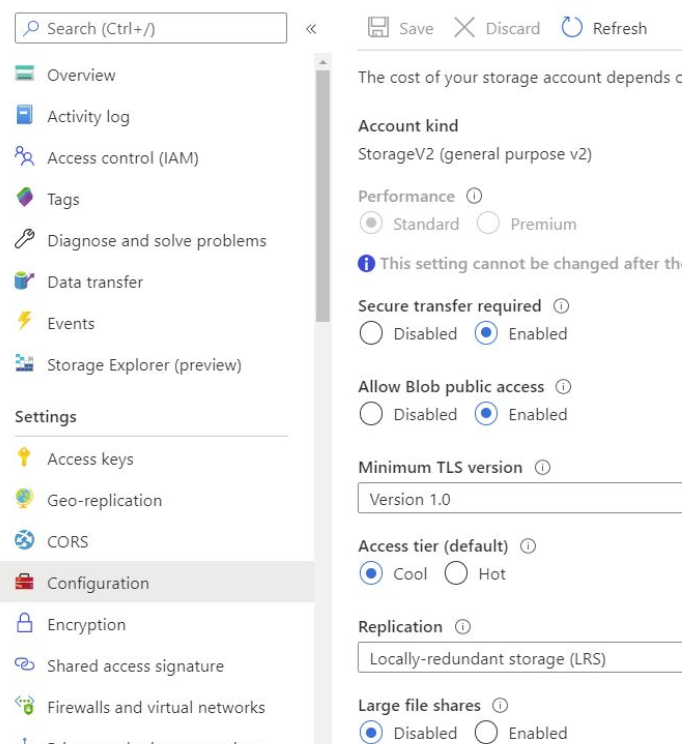The width and height of the screenshot is (694, 744).
Task: Click the Performance info icon
Action: (474, 195)
